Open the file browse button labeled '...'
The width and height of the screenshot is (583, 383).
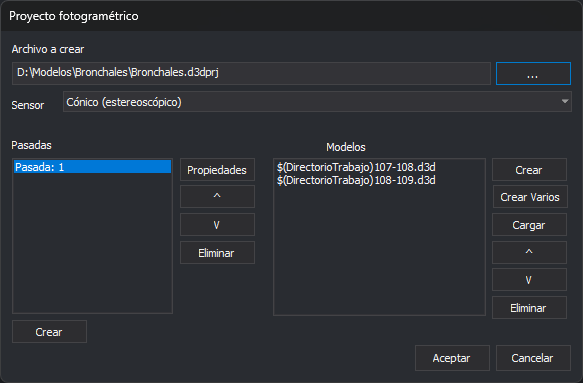click(533, 74)
